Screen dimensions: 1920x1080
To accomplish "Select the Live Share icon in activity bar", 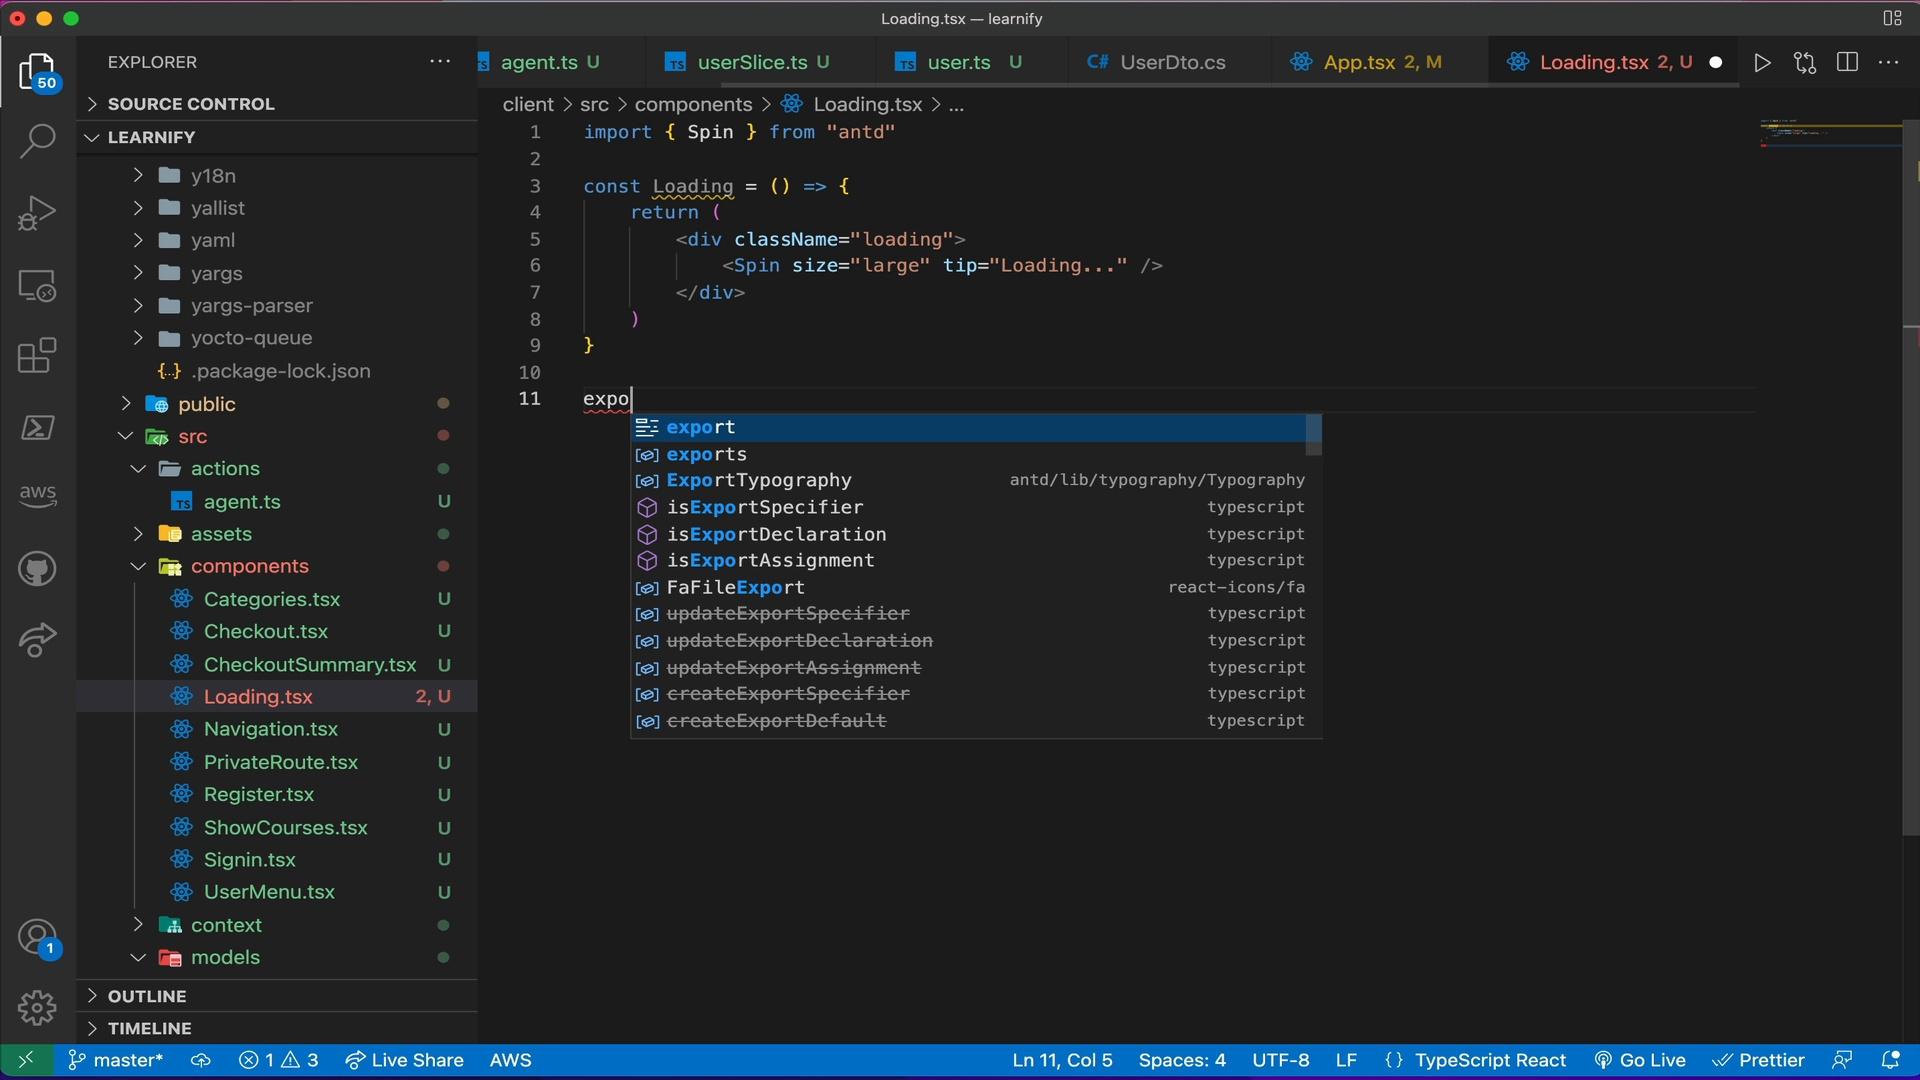I will pos(36,640).
